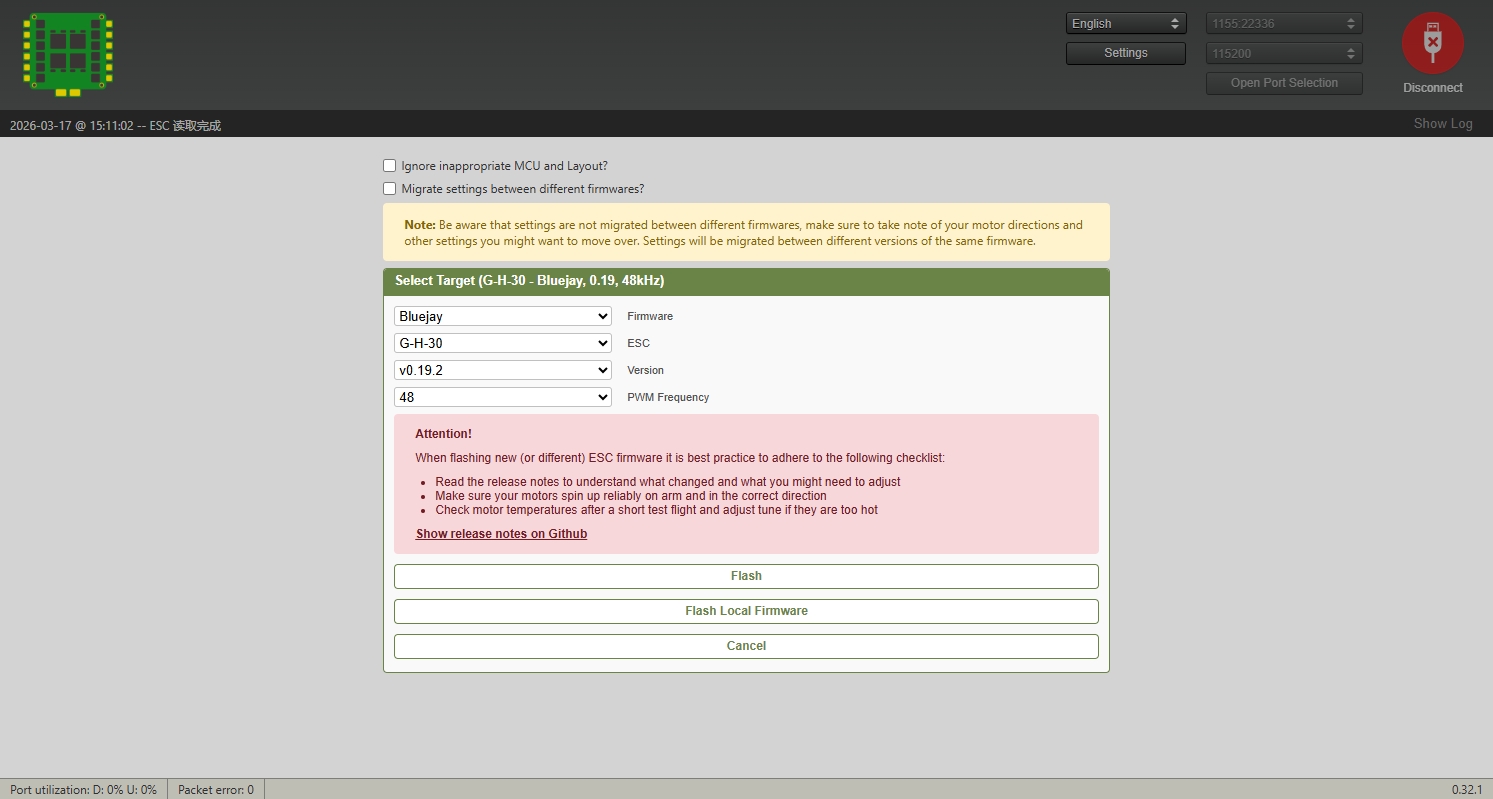Open the baud rate dropdown 115200
Image resolution: width=1493 pixels, height=799 pixels.
point(1284,54)
